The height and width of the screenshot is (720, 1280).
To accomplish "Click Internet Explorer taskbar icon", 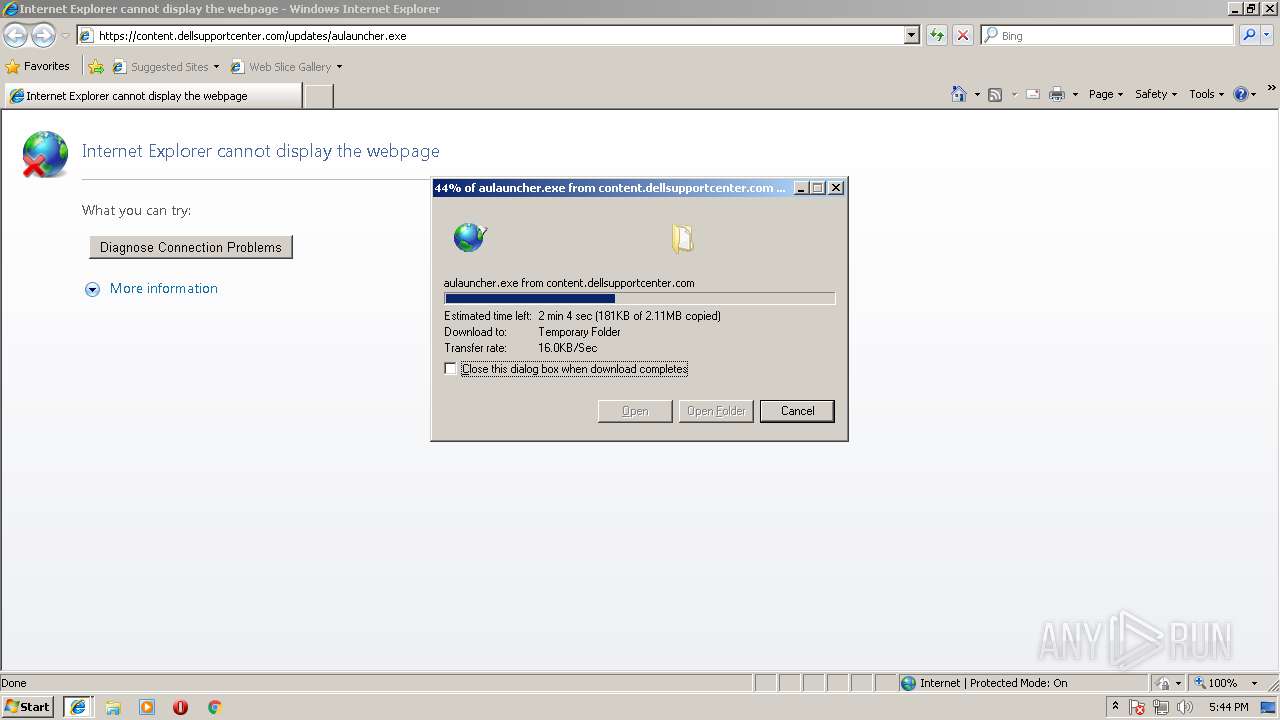I will (78, 707).
